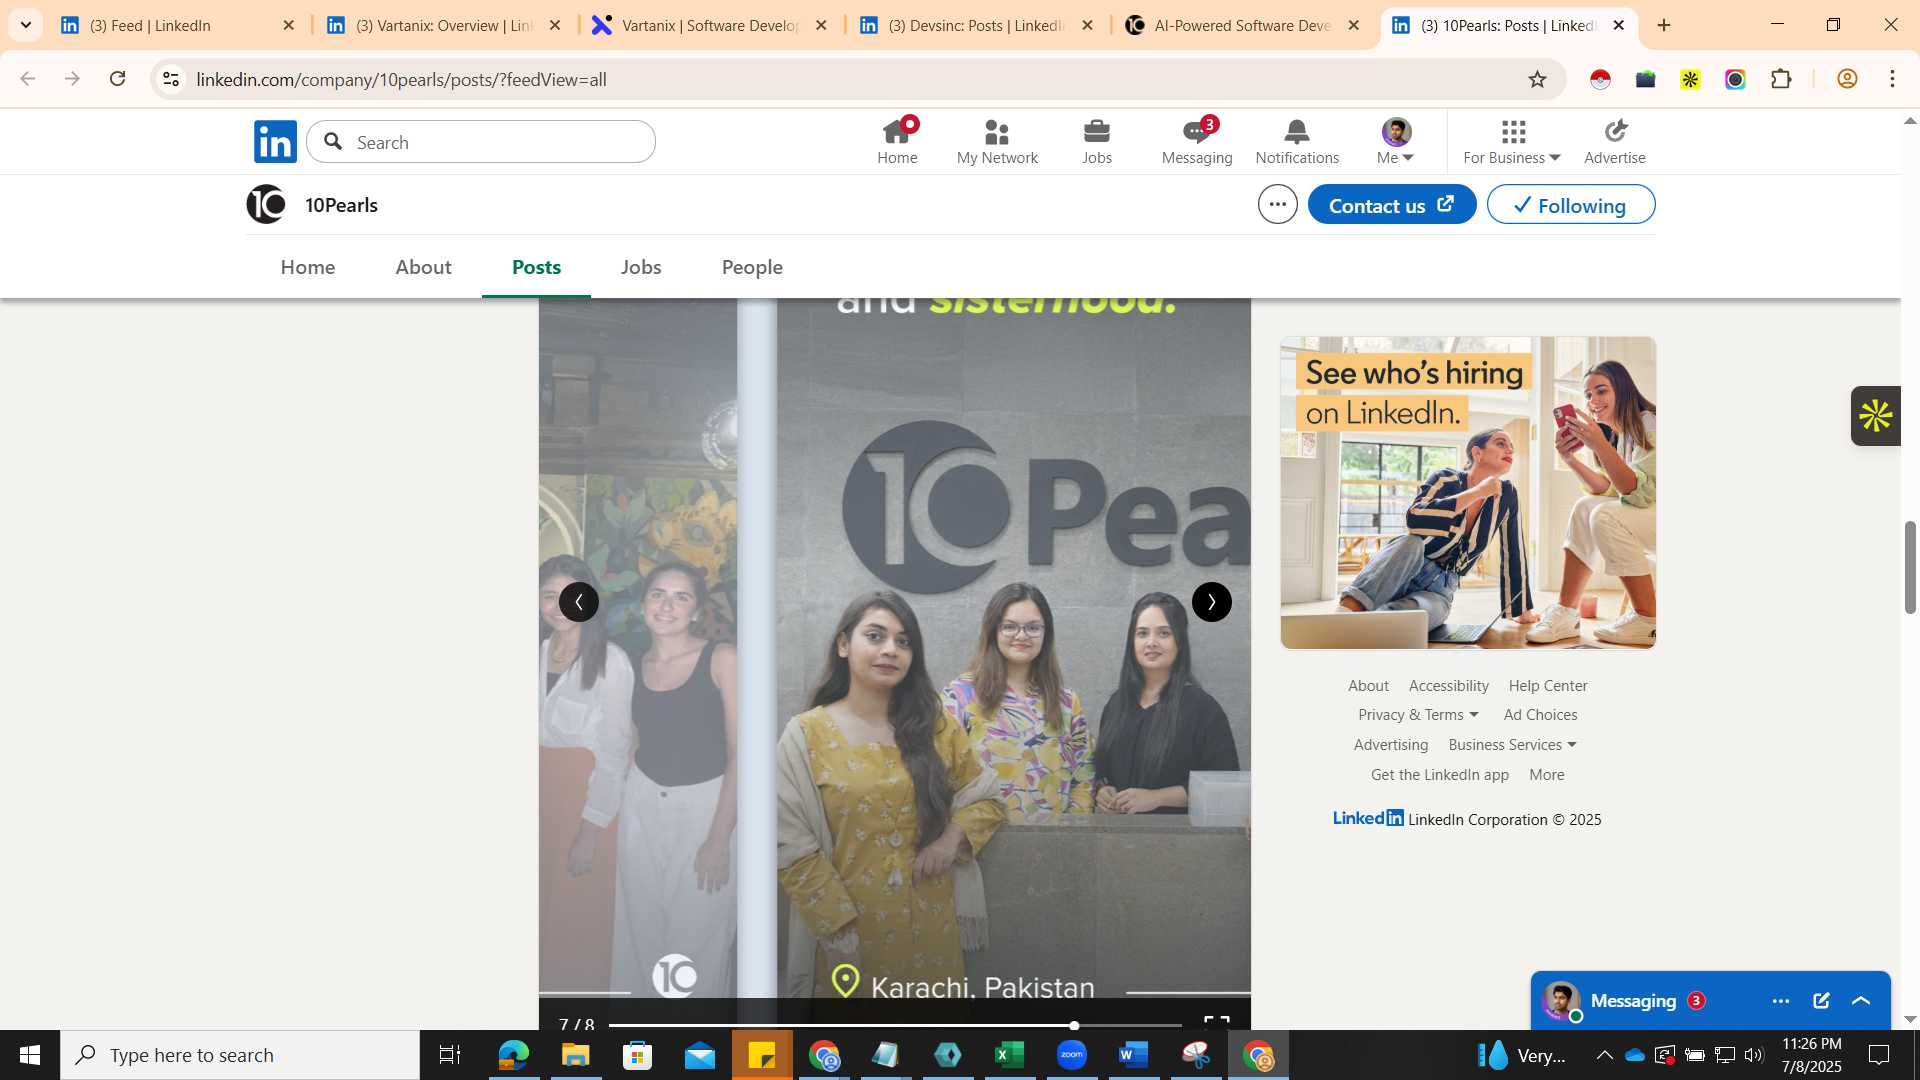Viewport: 1920px width, 1080px height.
Task: Open Notifications bell icon
Action: click(1297, 141)
